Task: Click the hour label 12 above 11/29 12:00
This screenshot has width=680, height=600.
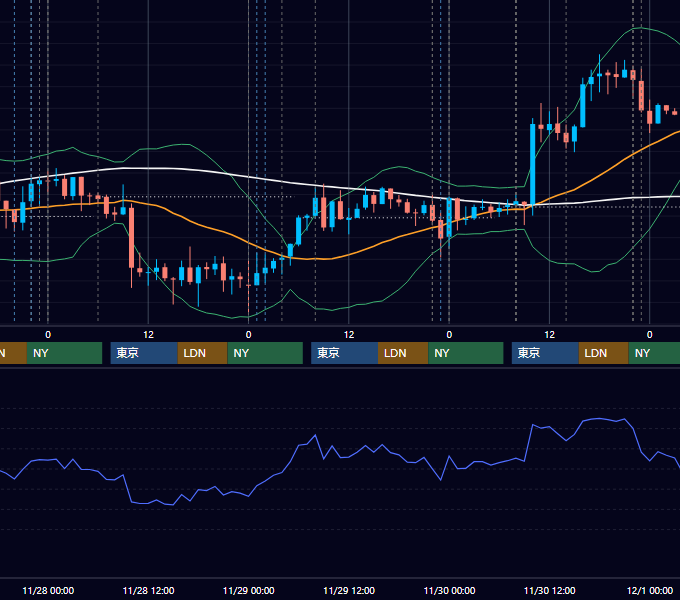Action: pyautogui.click(x=349, y=335)
